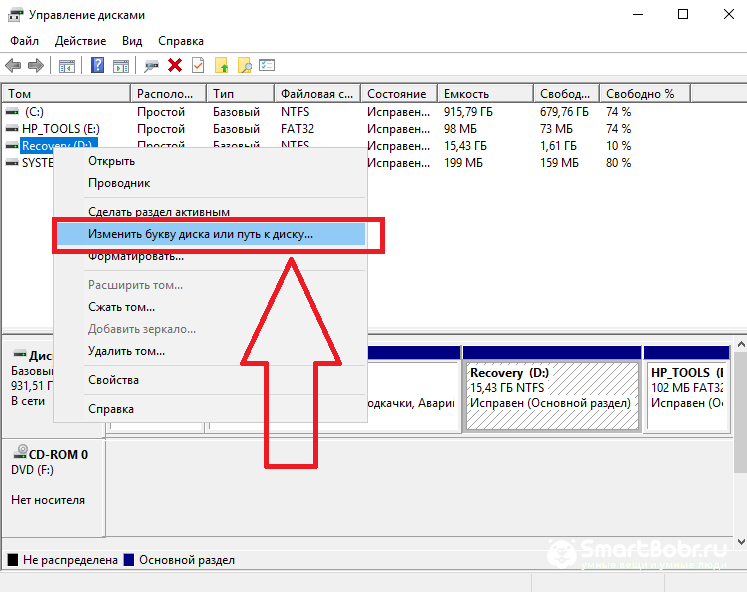Click the Back arrow in toolbar
Viewport: 747px width, 592px height.
click(x=14, y=65)
